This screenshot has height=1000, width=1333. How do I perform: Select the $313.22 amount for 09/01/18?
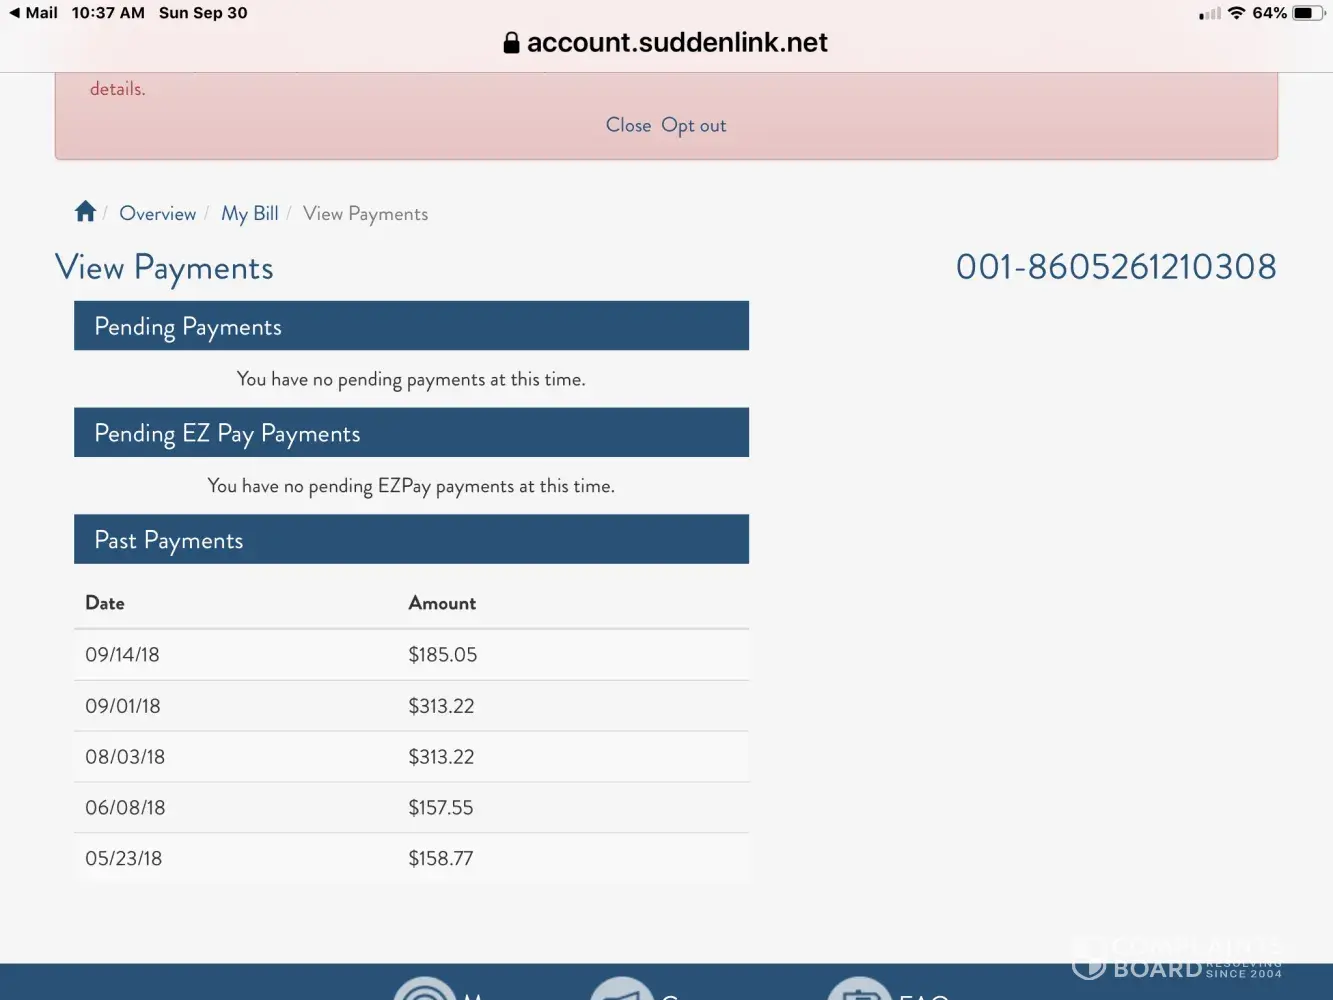(x=441, y=706)
